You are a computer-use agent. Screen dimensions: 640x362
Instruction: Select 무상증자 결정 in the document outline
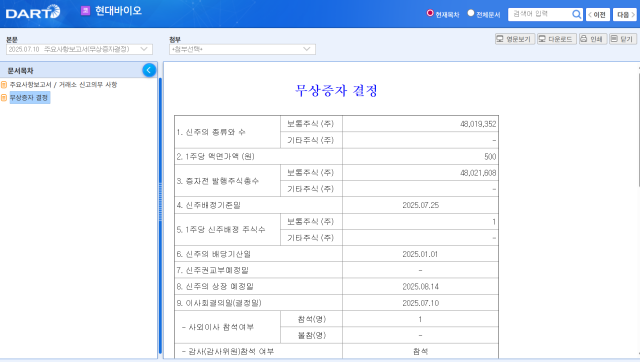[x=29, y=98]
